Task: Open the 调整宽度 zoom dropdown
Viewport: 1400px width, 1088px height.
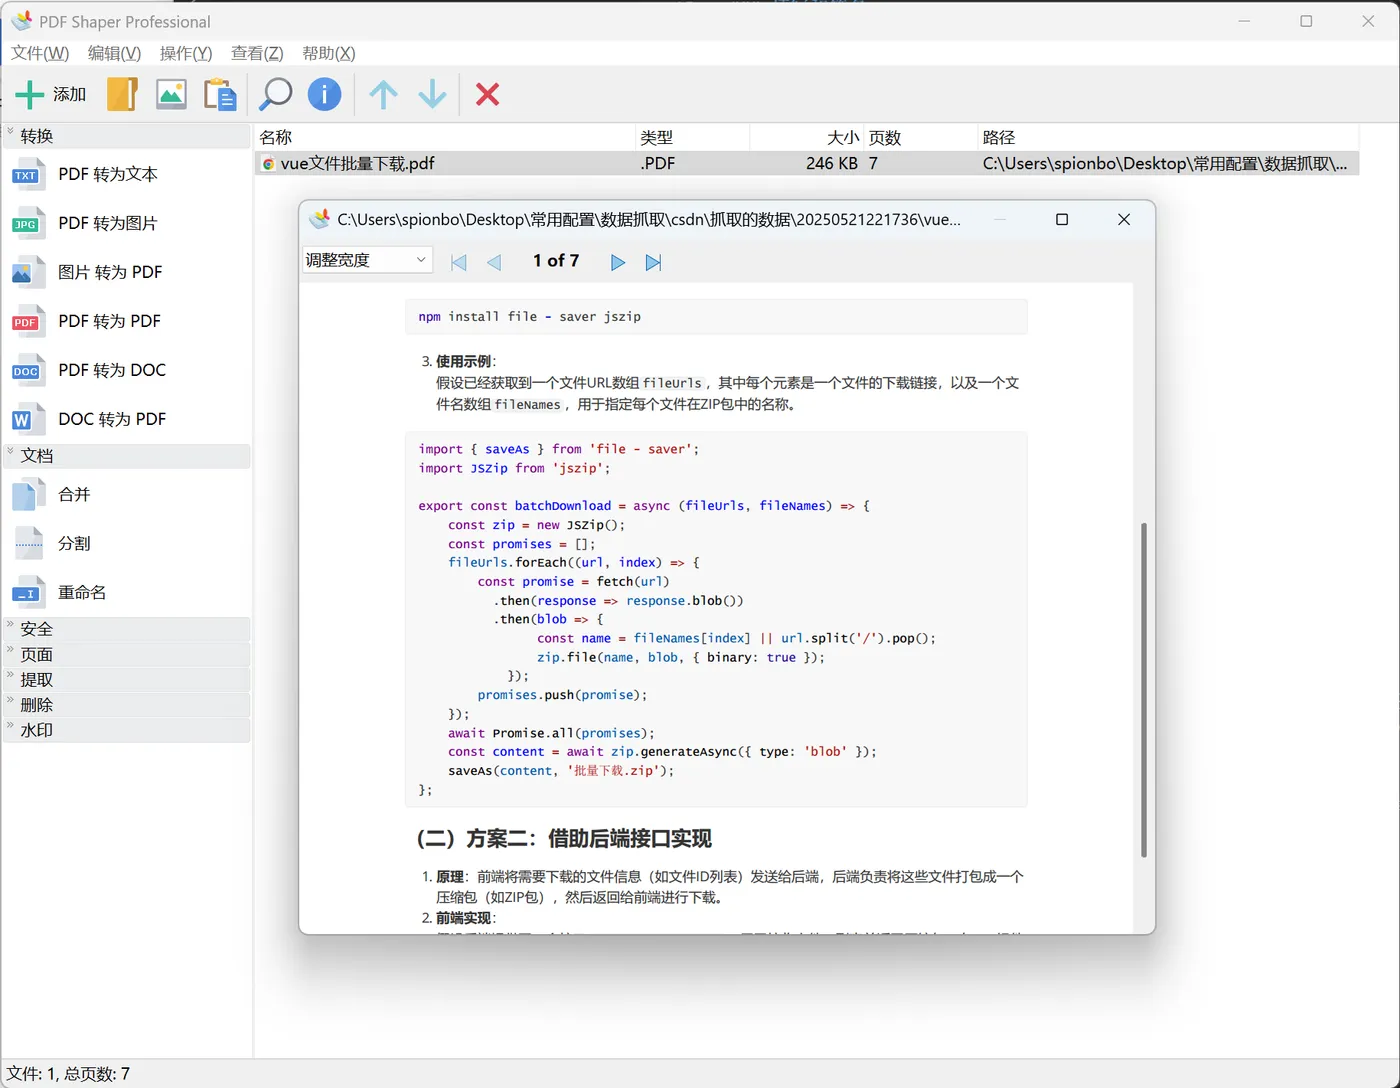Action: pos(367,260)
